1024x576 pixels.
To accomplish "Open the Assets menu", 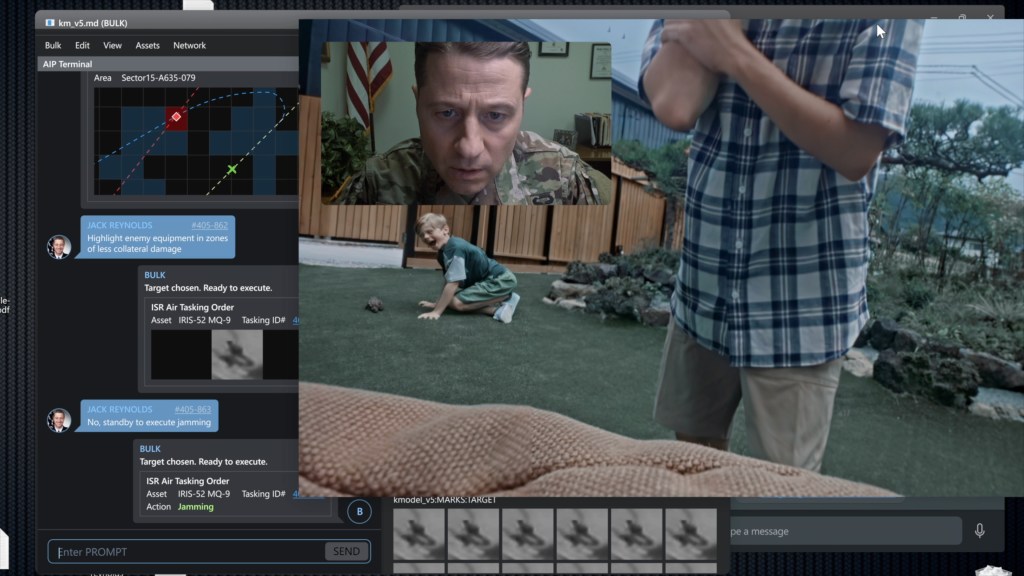I will pyautogui.click(x=147, y=45).
